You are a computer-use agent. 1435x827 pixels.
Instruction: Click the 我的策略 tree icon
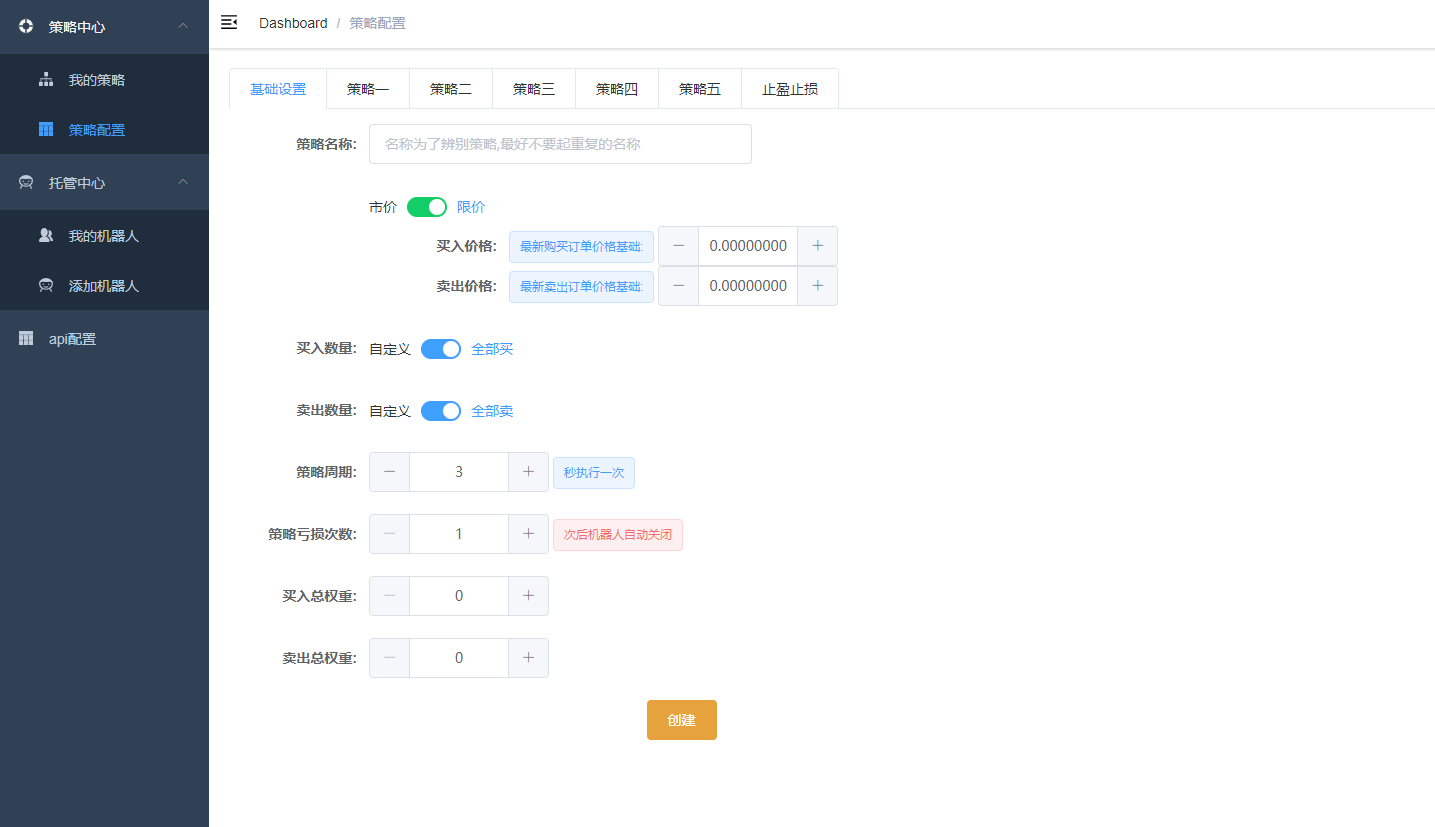coord(46,80)
